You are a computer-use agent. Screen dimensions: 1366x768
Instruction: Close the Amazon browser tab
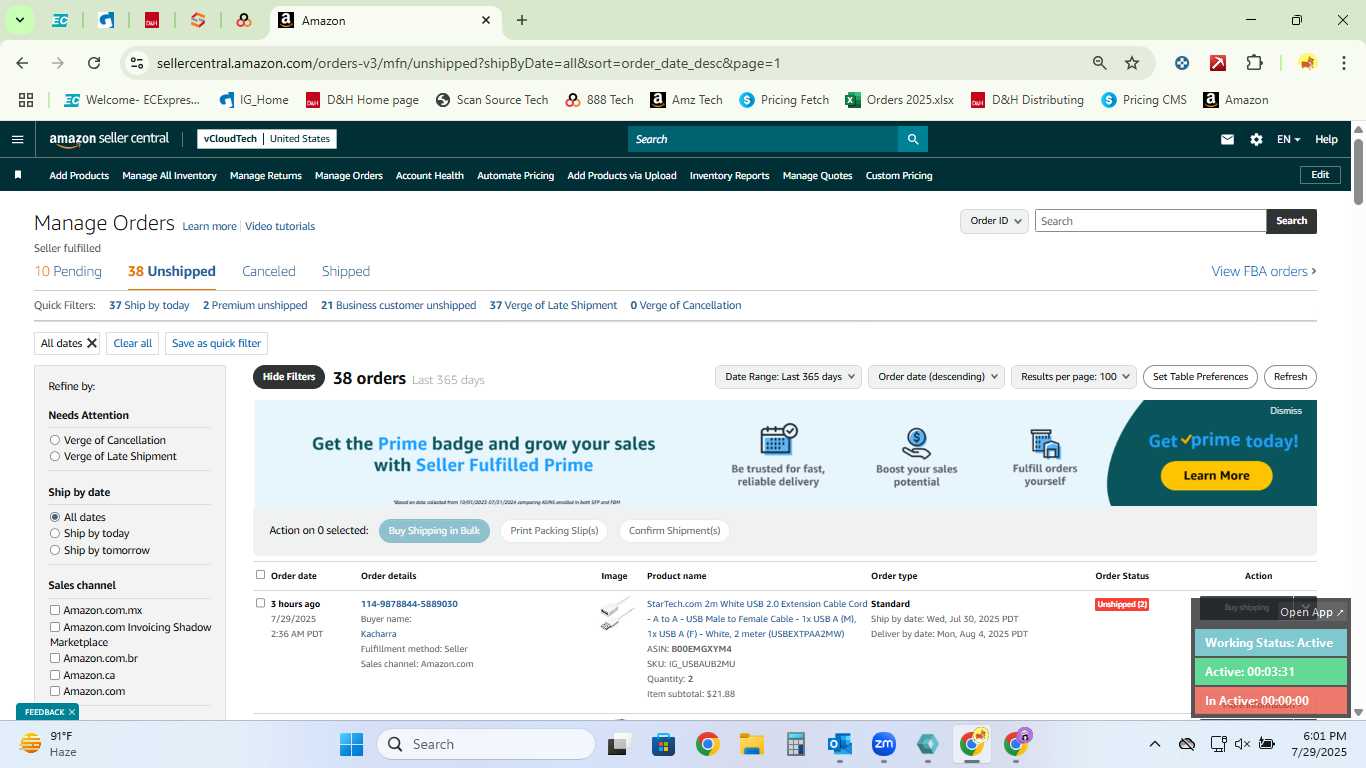[486, 20]
